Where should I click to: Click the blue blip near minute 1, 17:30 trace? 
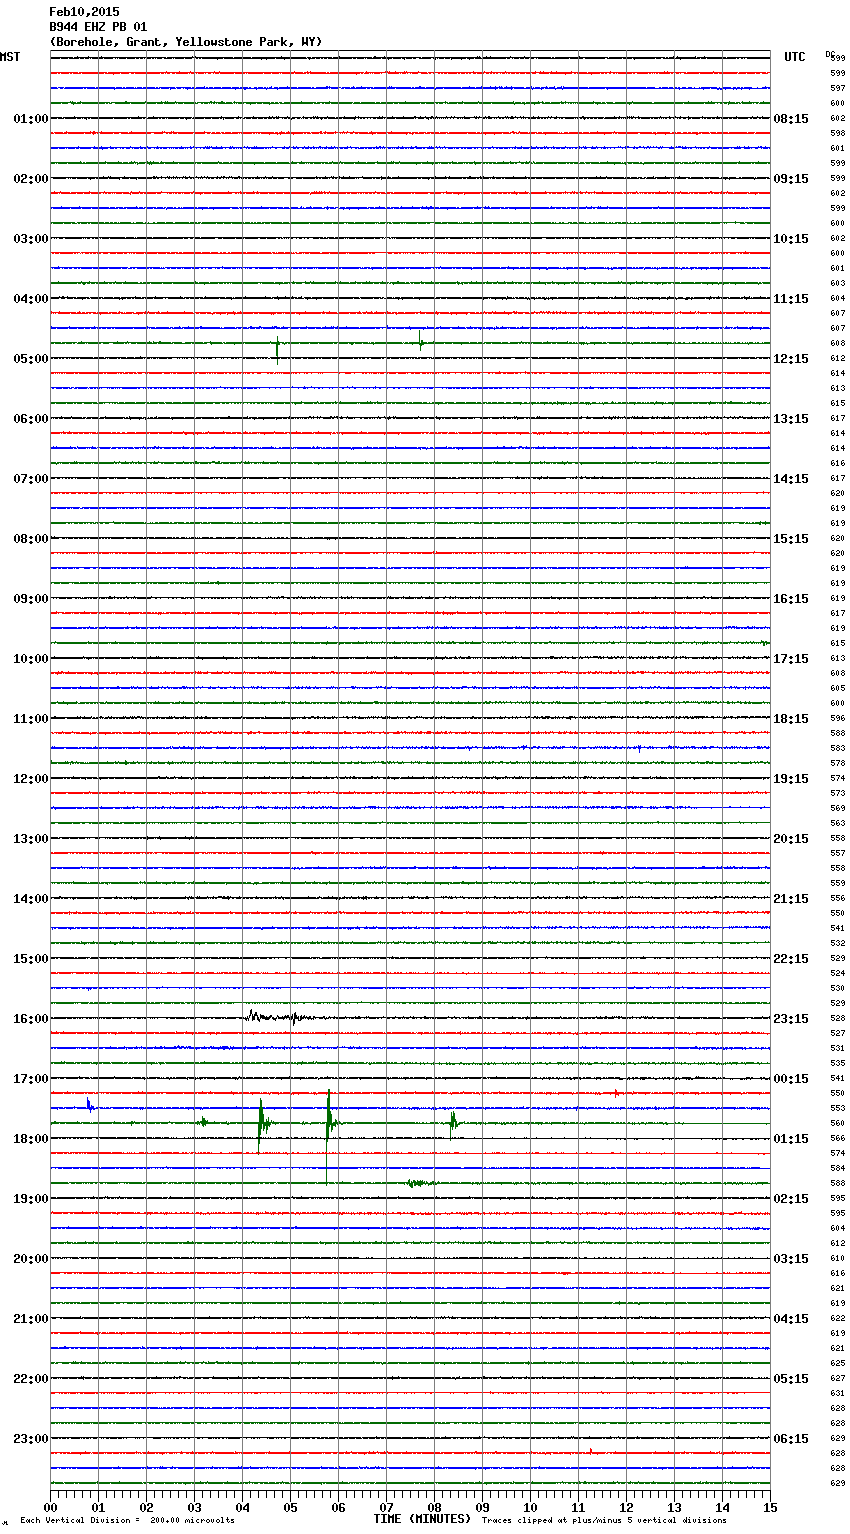[89, 1105]
